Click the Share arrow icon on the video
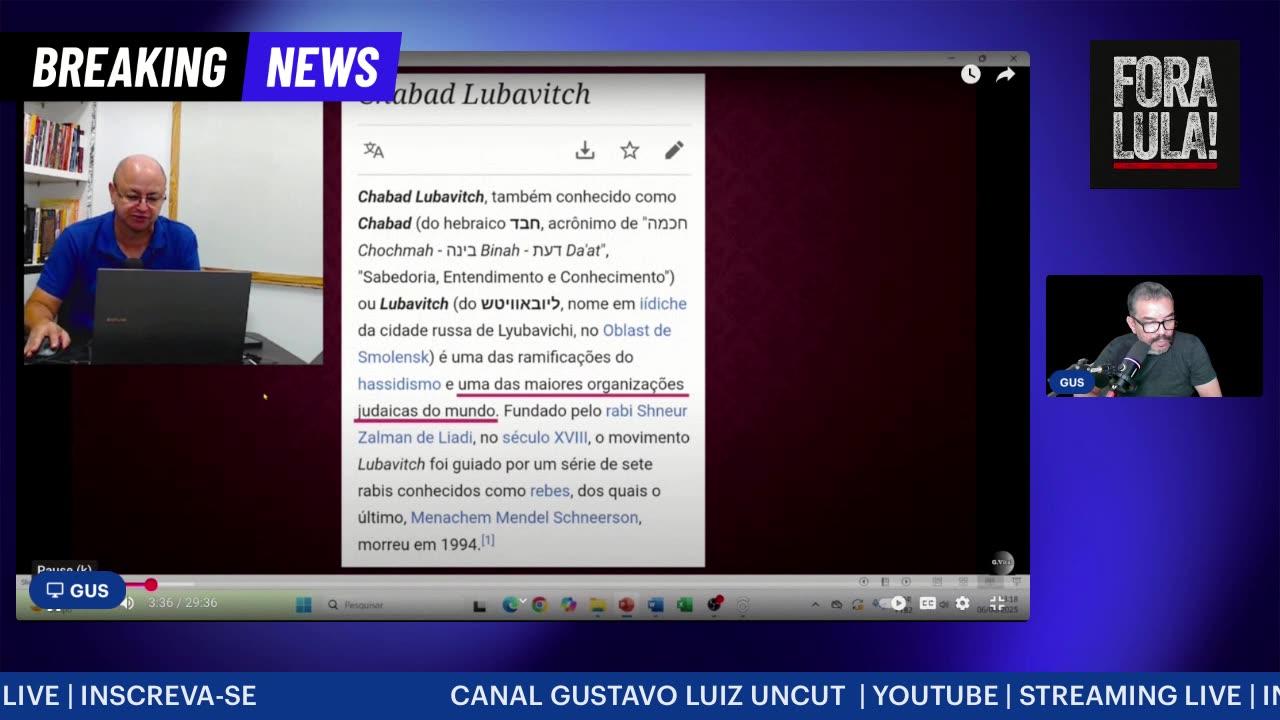The image size is (1280, 720). point(1005,74)
